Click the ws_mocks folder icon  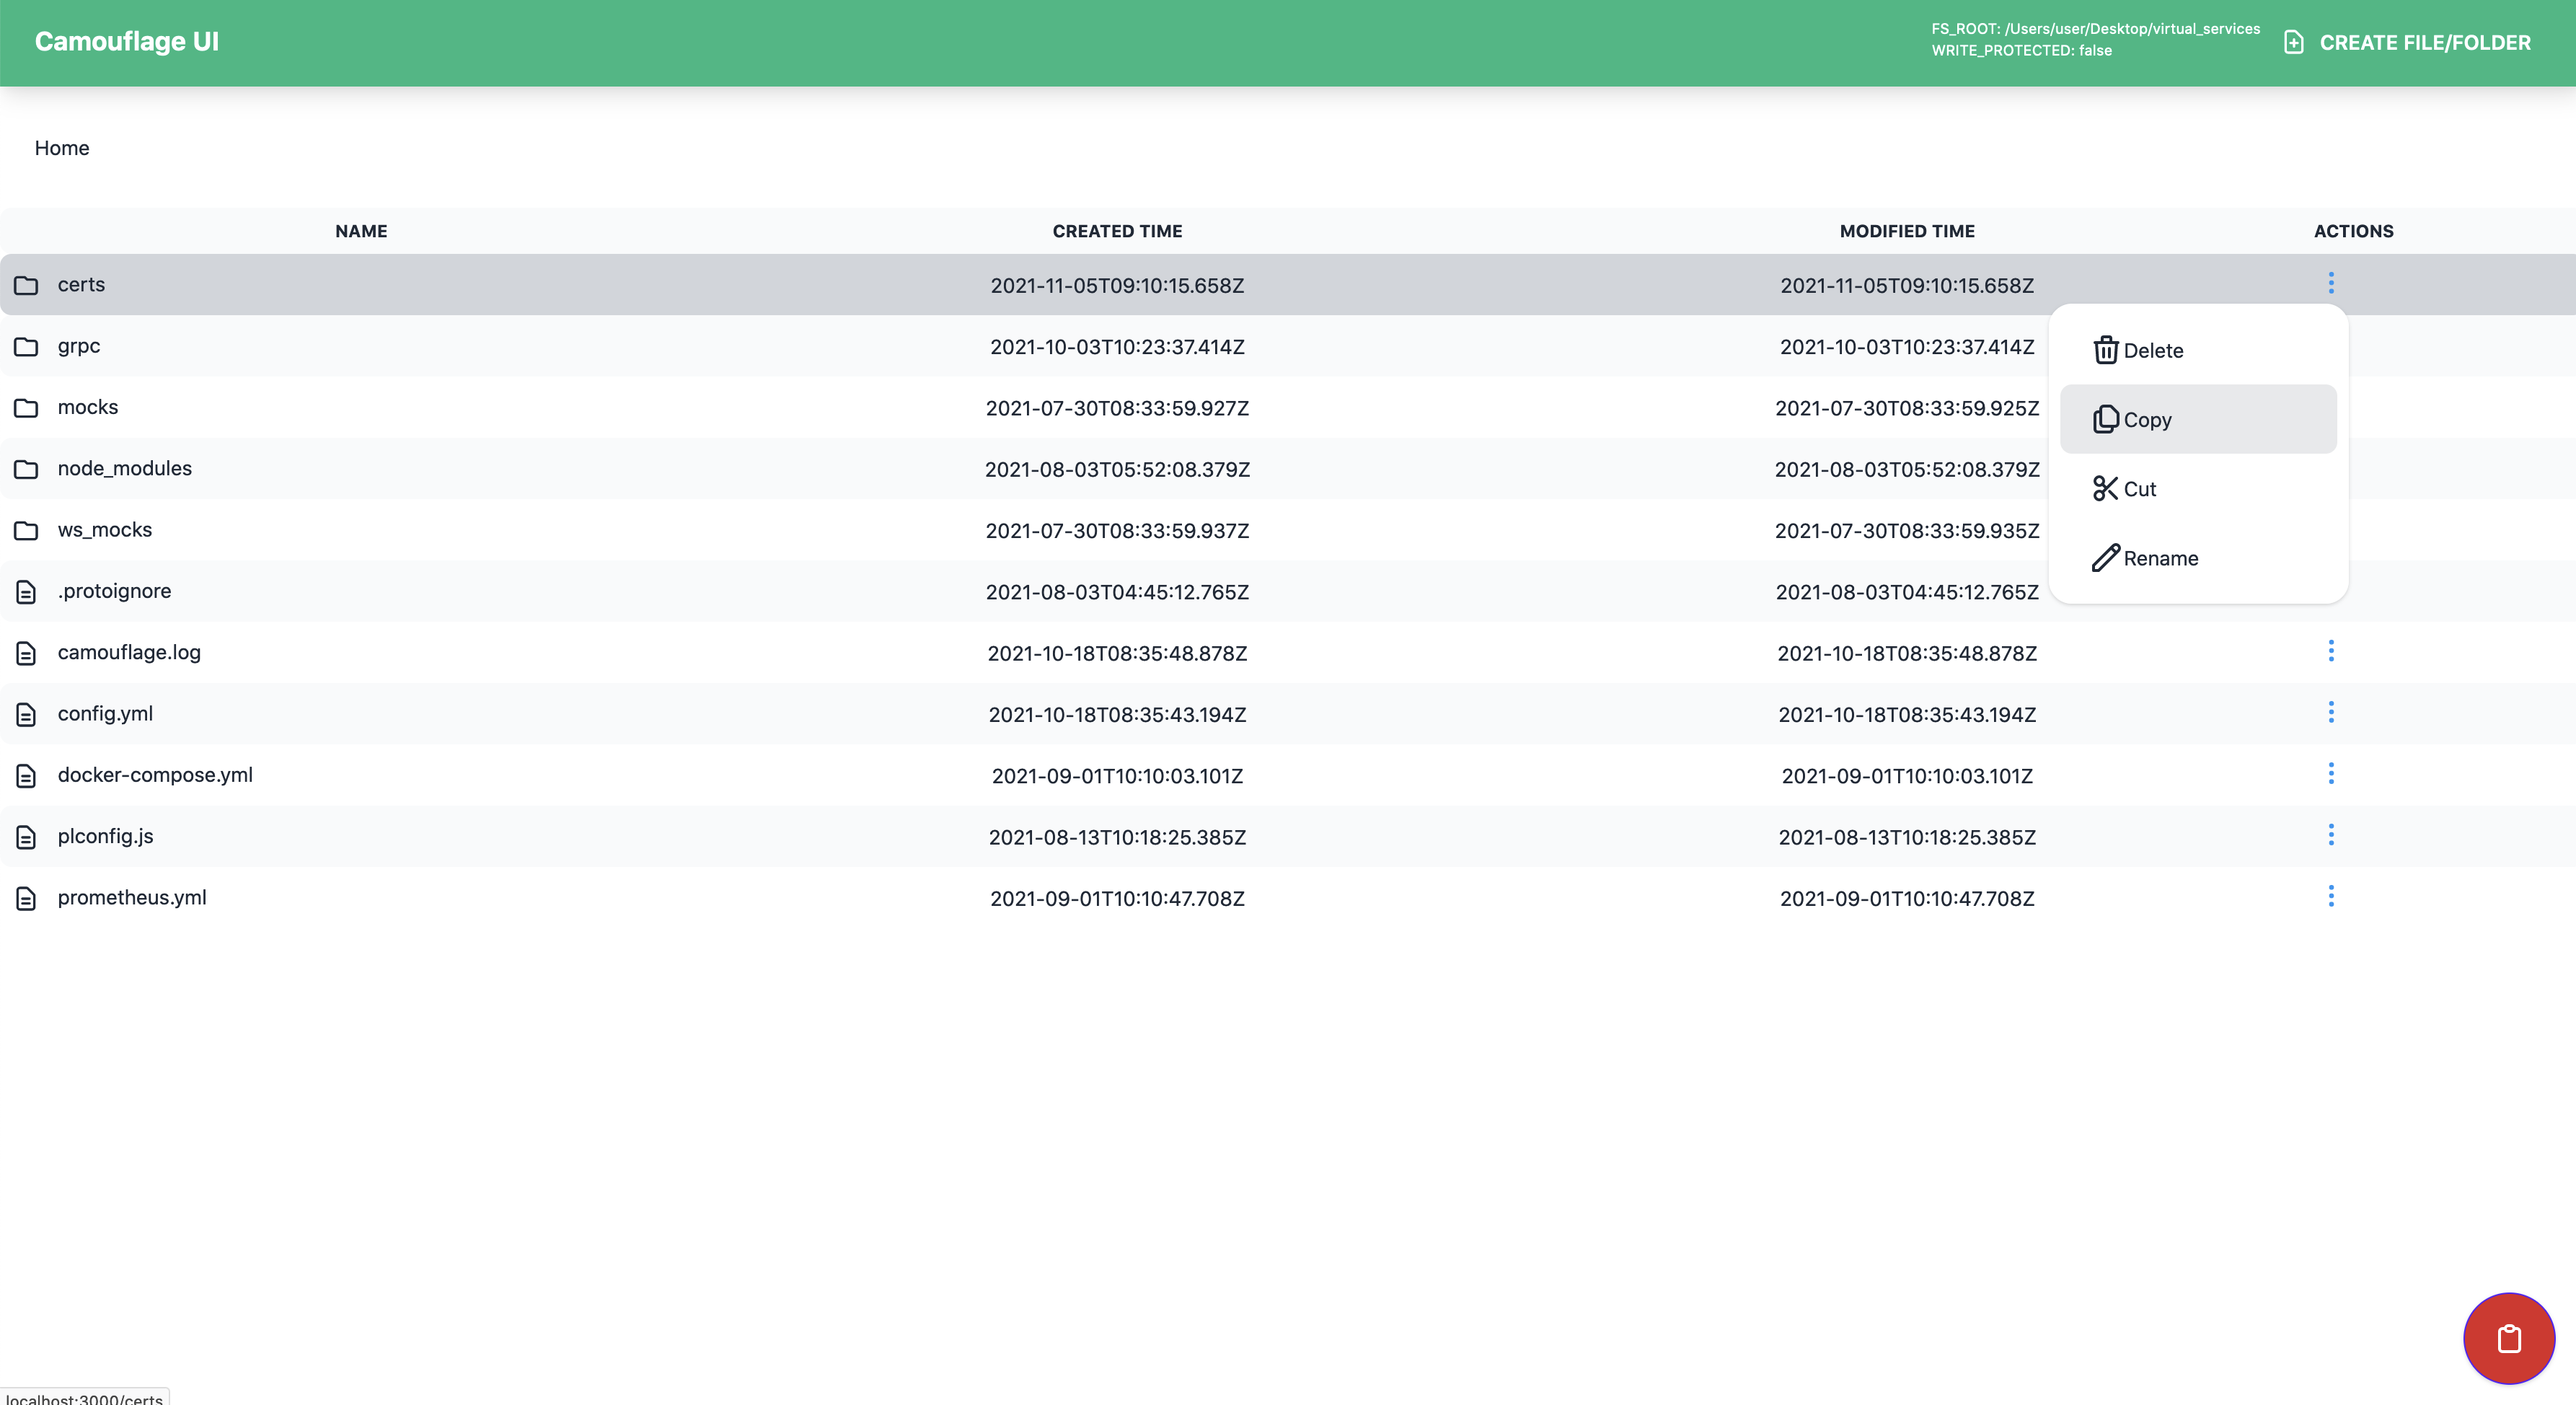(x=26, y=530)
